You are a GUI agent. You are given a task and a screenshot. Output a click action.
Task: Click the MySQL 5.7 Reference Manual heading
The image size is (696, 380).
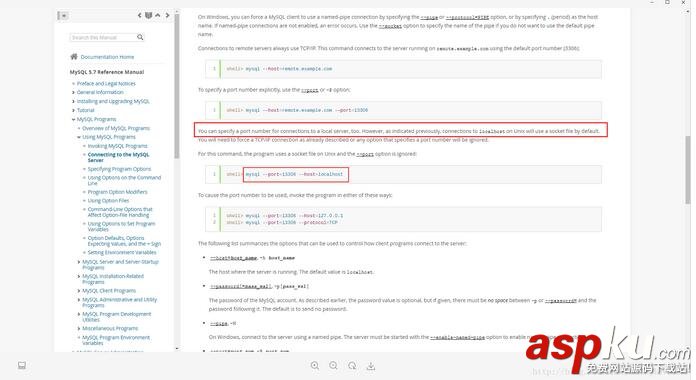[107, 72]
